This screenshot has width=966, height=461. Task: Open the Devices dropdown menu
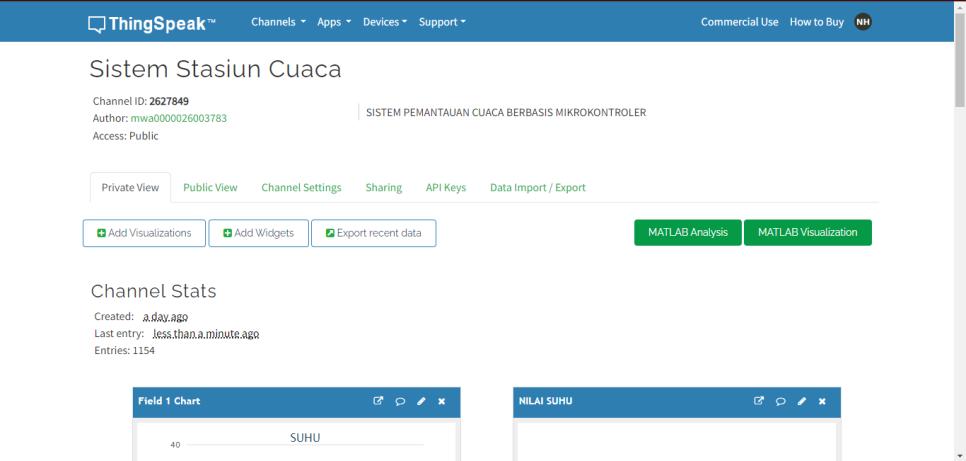pos(385,22)
